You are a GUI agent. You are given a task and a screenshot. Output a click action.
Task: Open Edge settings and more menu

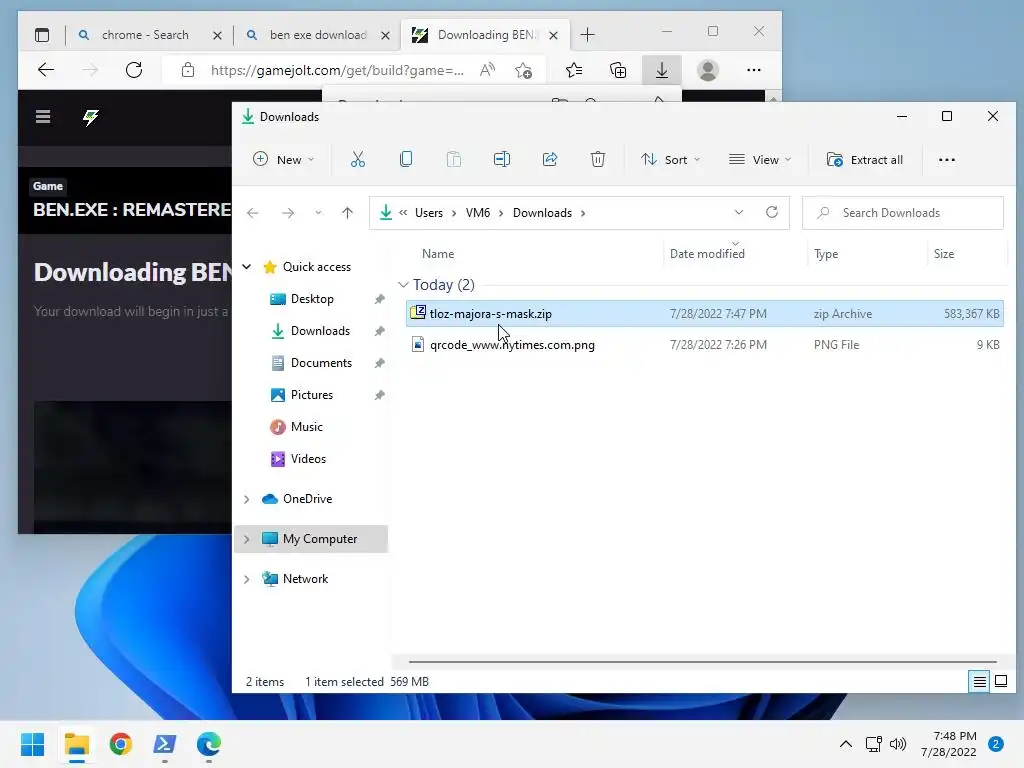click(x=754, y=70)
